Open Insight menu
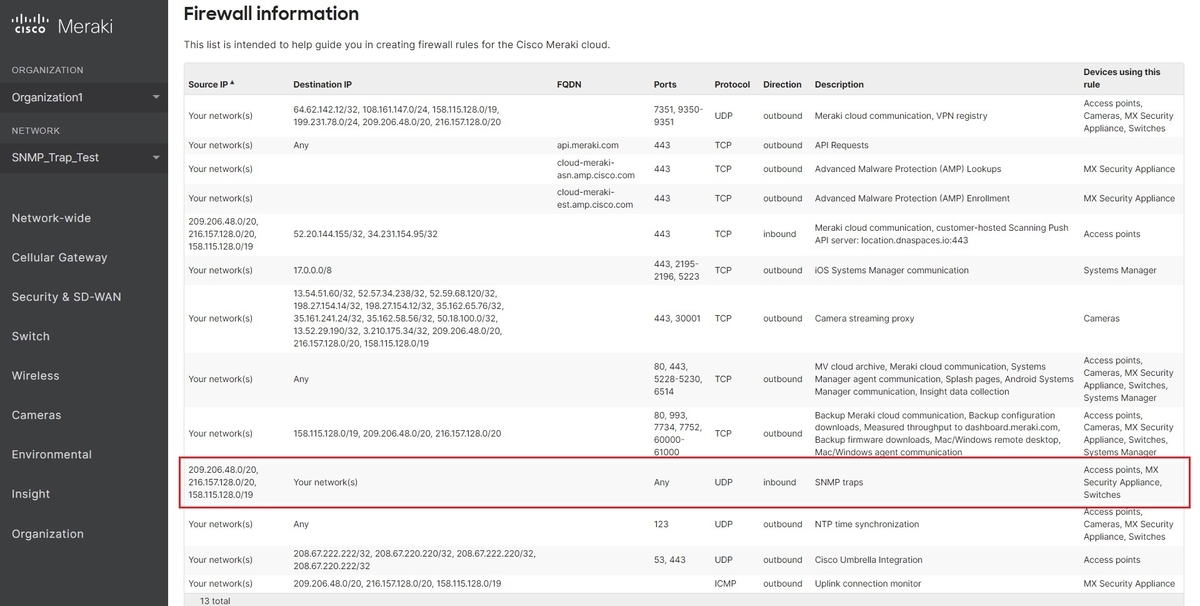 point(31,494)
